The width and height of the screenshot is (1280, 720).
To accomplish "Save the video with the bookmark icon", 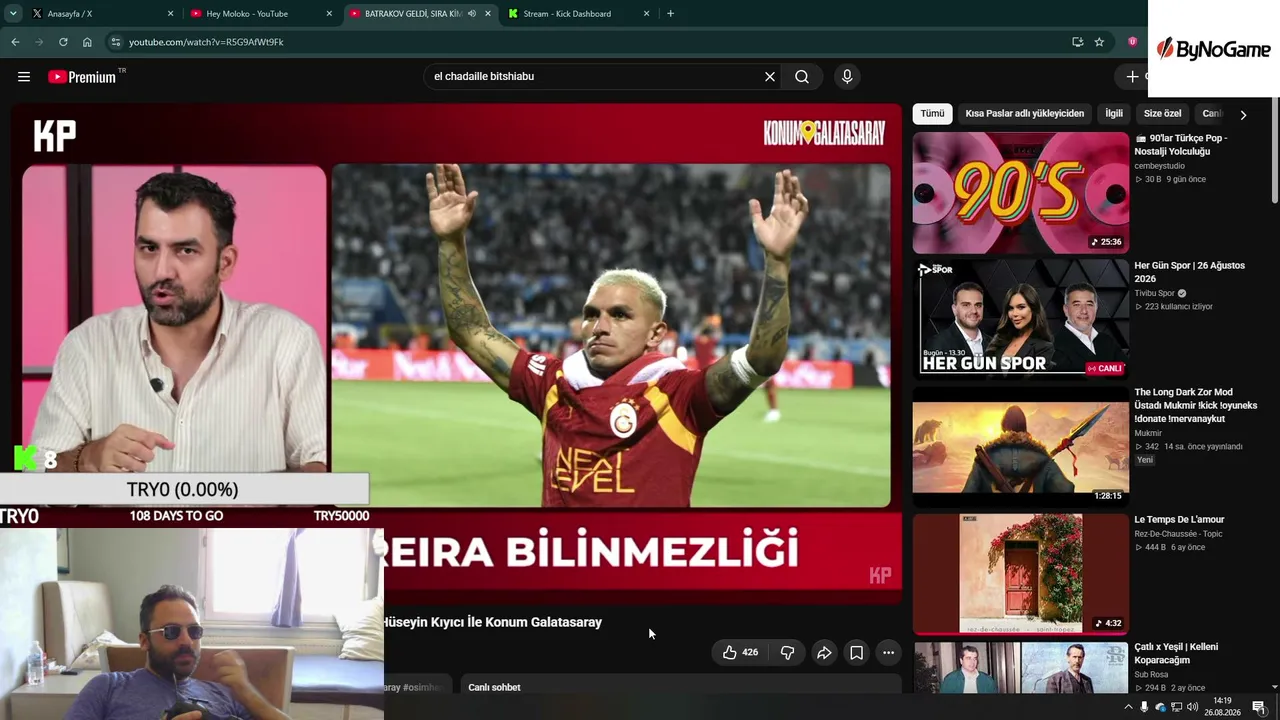I will tap(856, 653).
